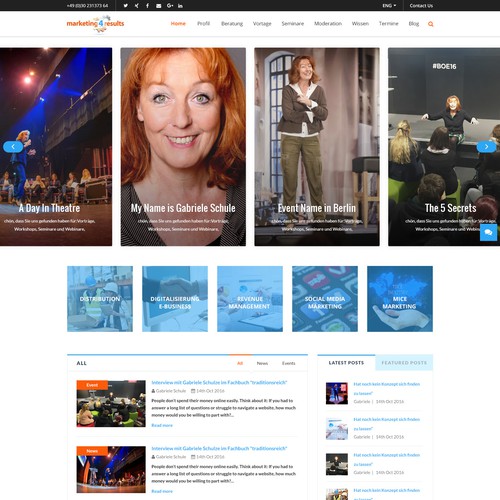This screenshot has width=500, height=500.
Task: Open the Digitalisierung E-Business tile
Action: [175, 299]
